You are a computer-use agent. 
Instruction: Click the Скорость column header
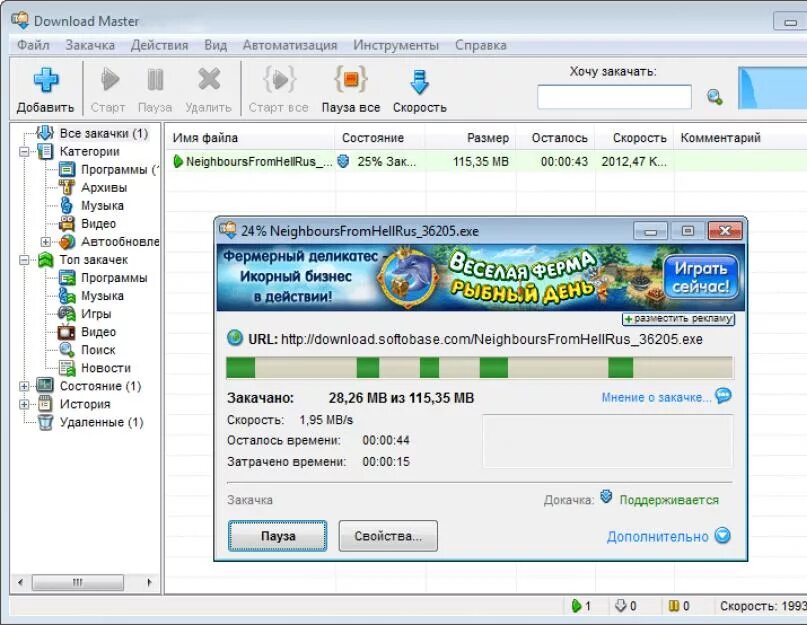click(635, 138)
